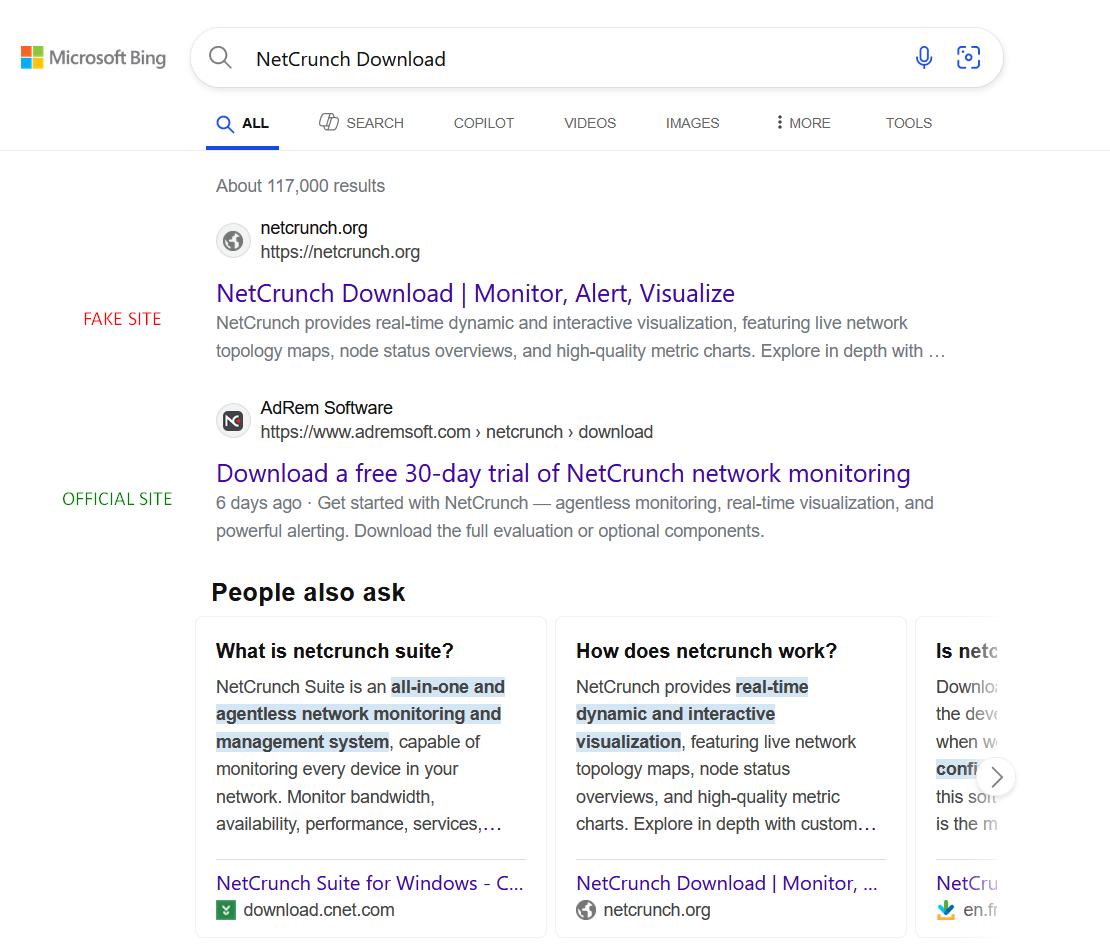Click the netcrunch.org globe favicon
Viewport: 1110px width, 948px height.
pyautogui.click(x=233, y=241)
